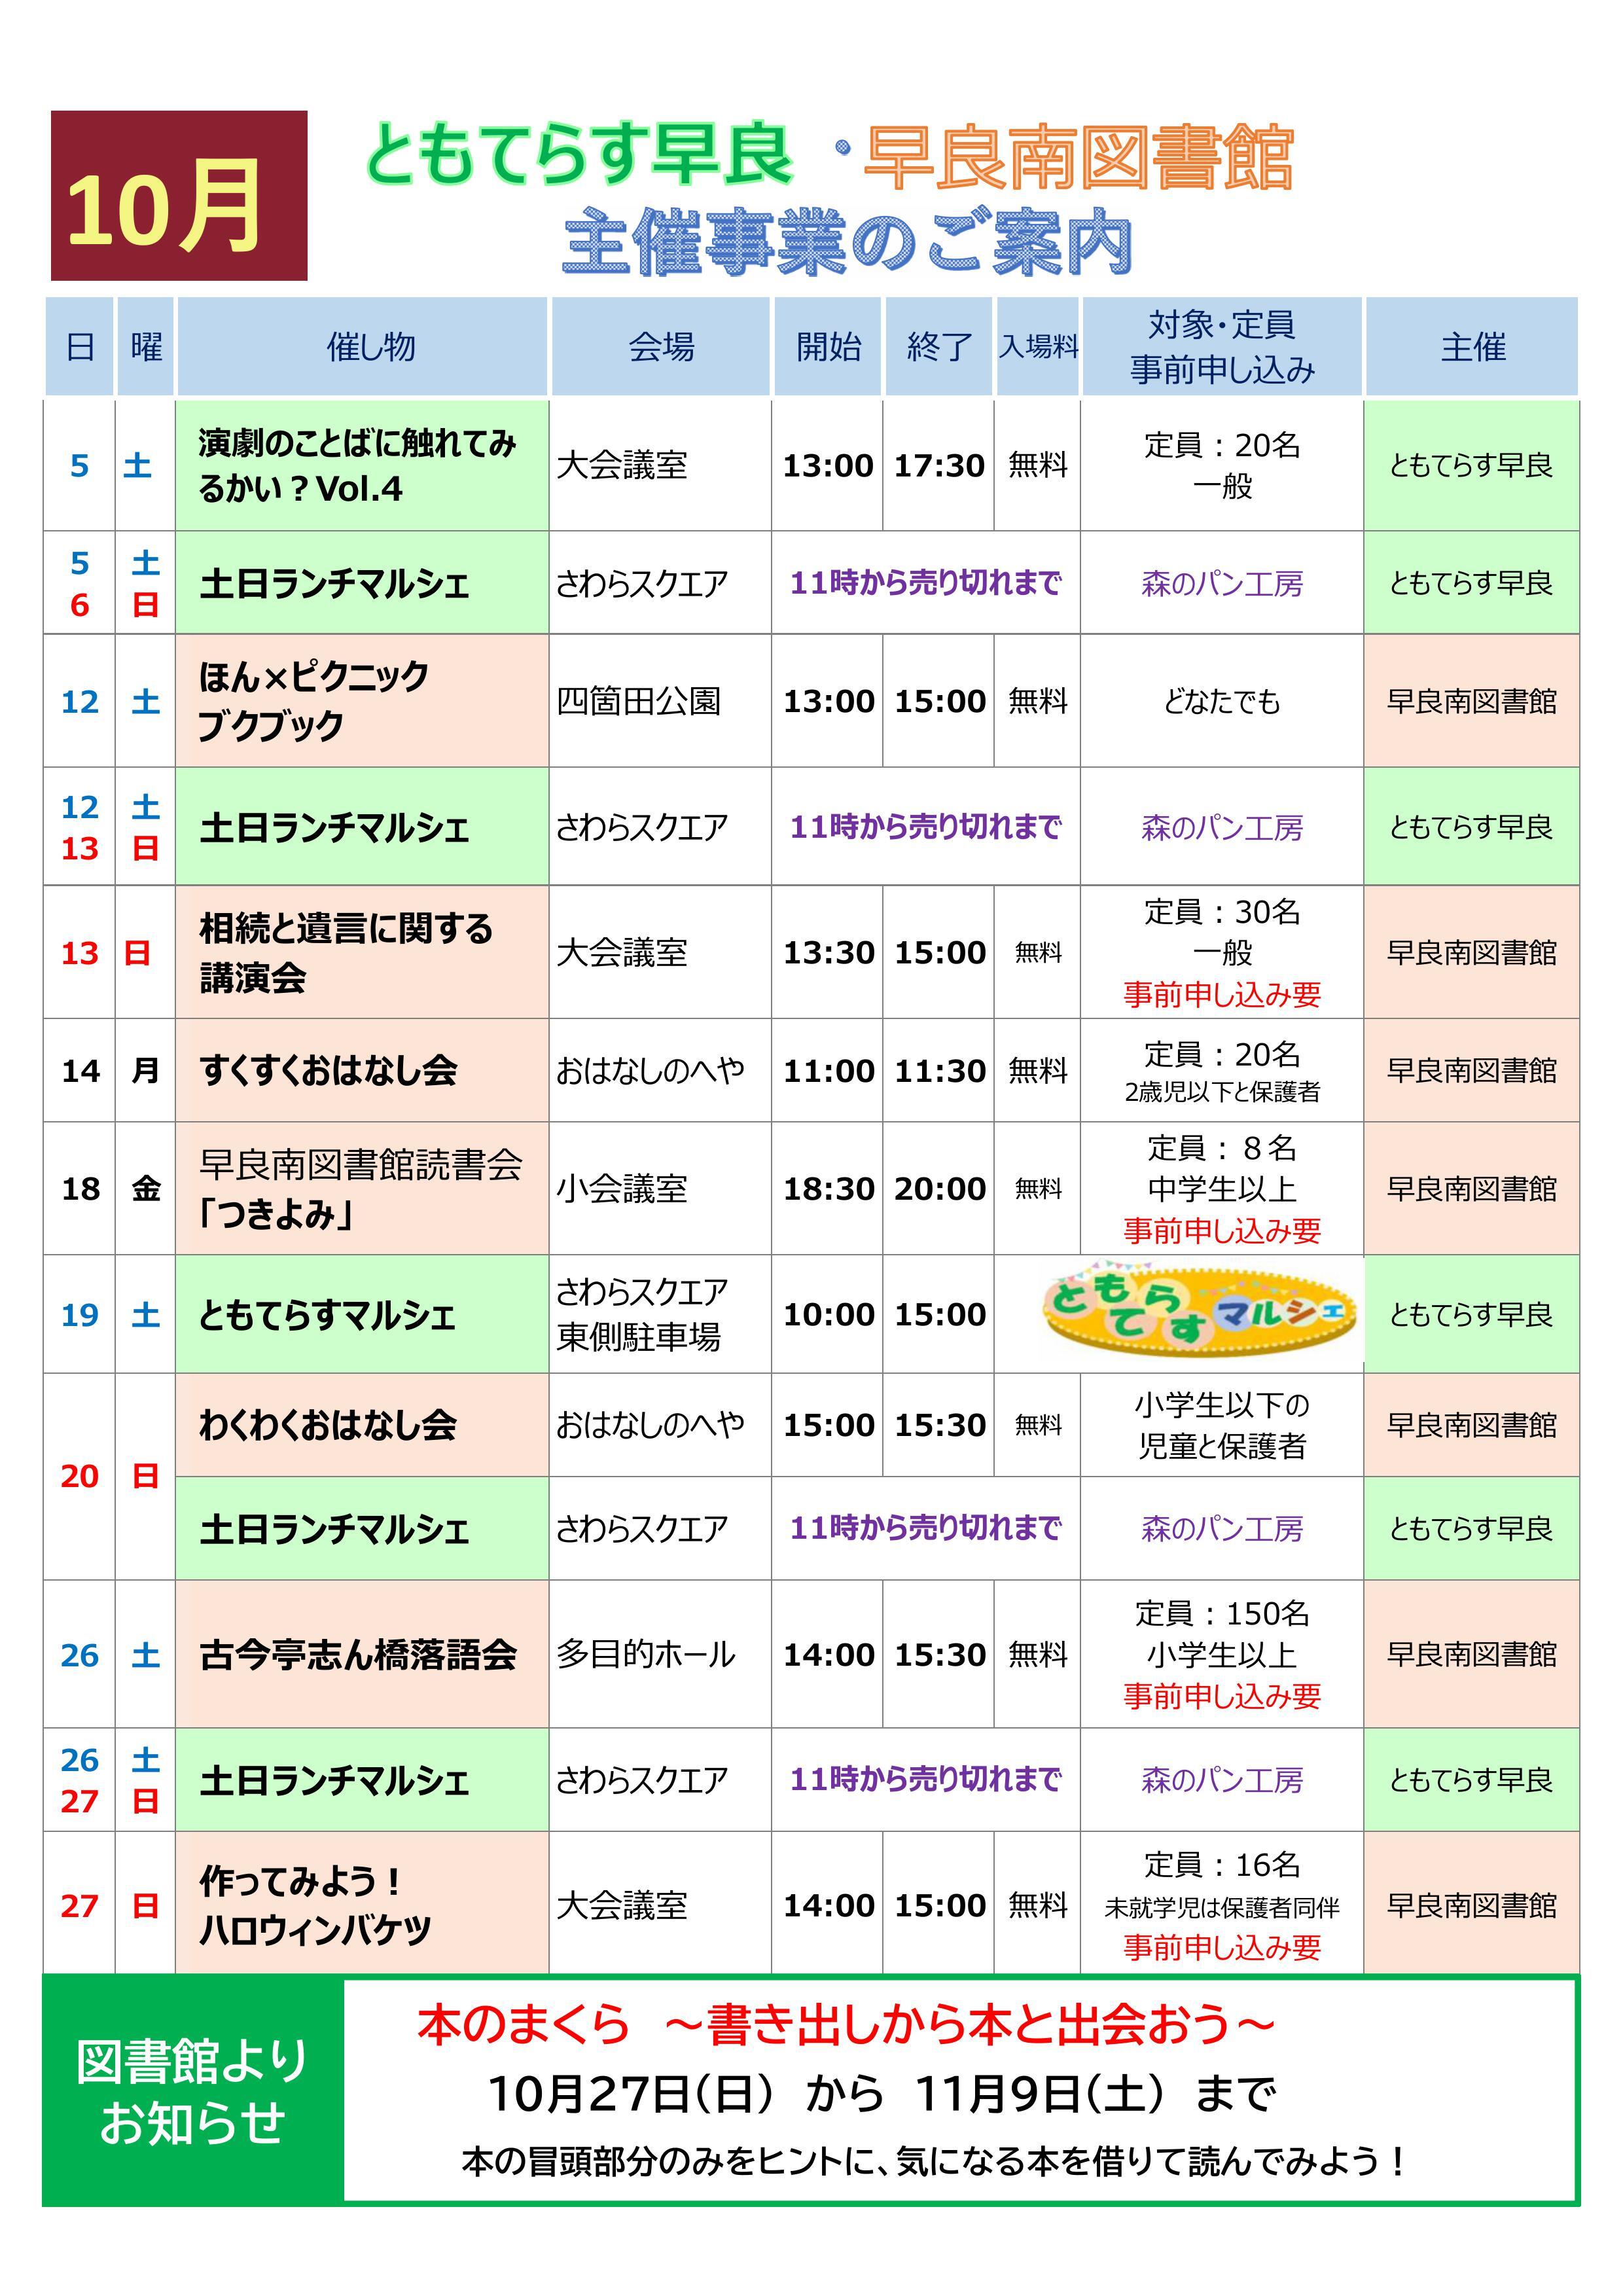
Task: Click venue 小会議室
Action: [x=622, y=1188]
